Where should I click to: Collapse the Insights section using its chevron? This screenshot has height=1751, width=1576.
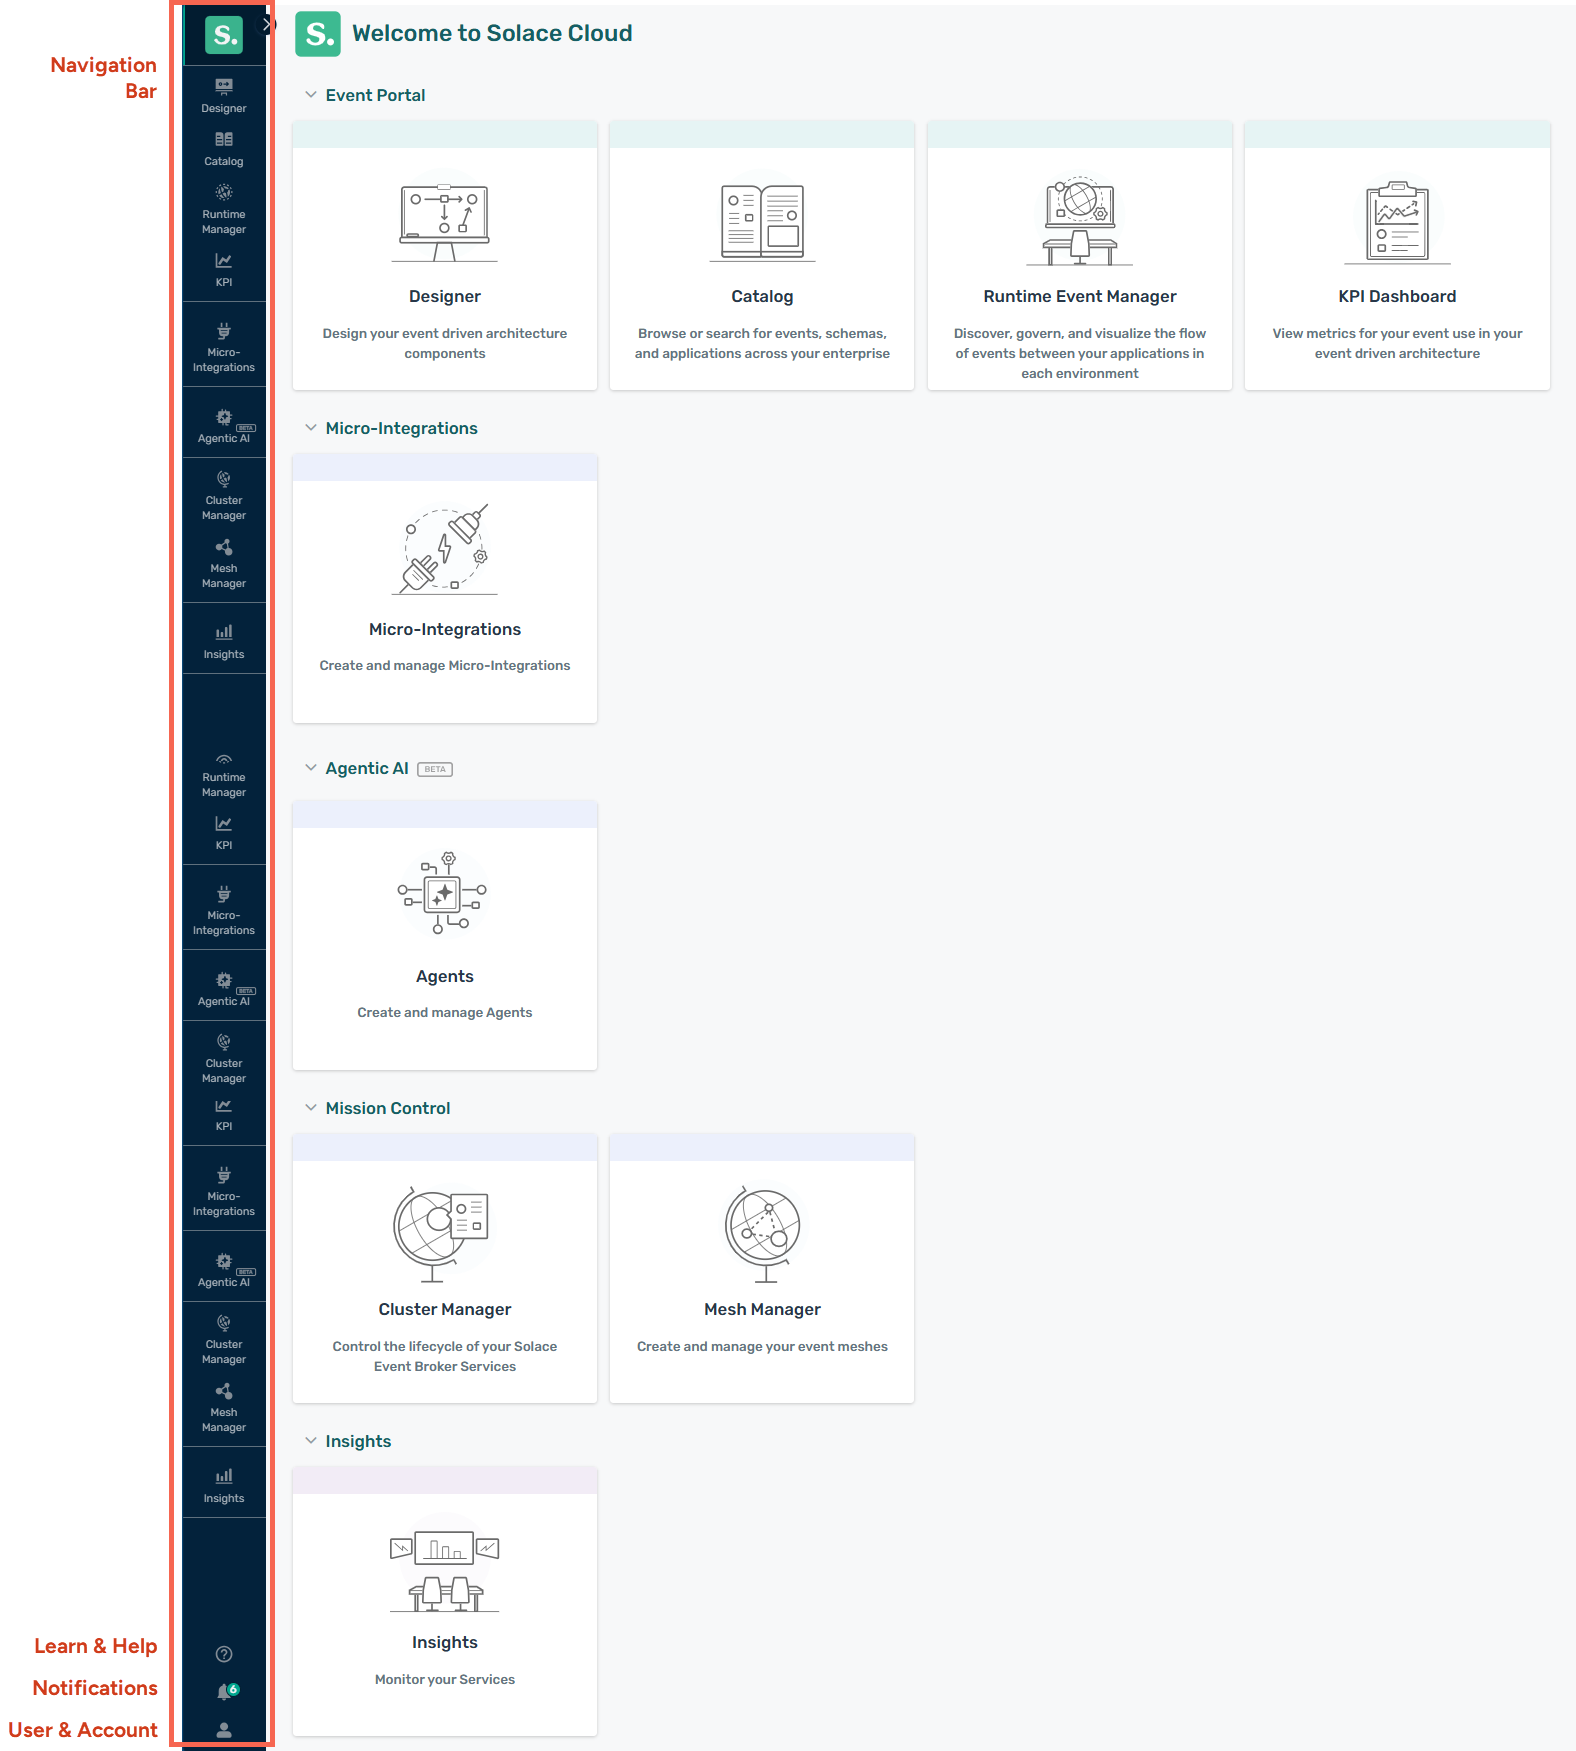311,1441
